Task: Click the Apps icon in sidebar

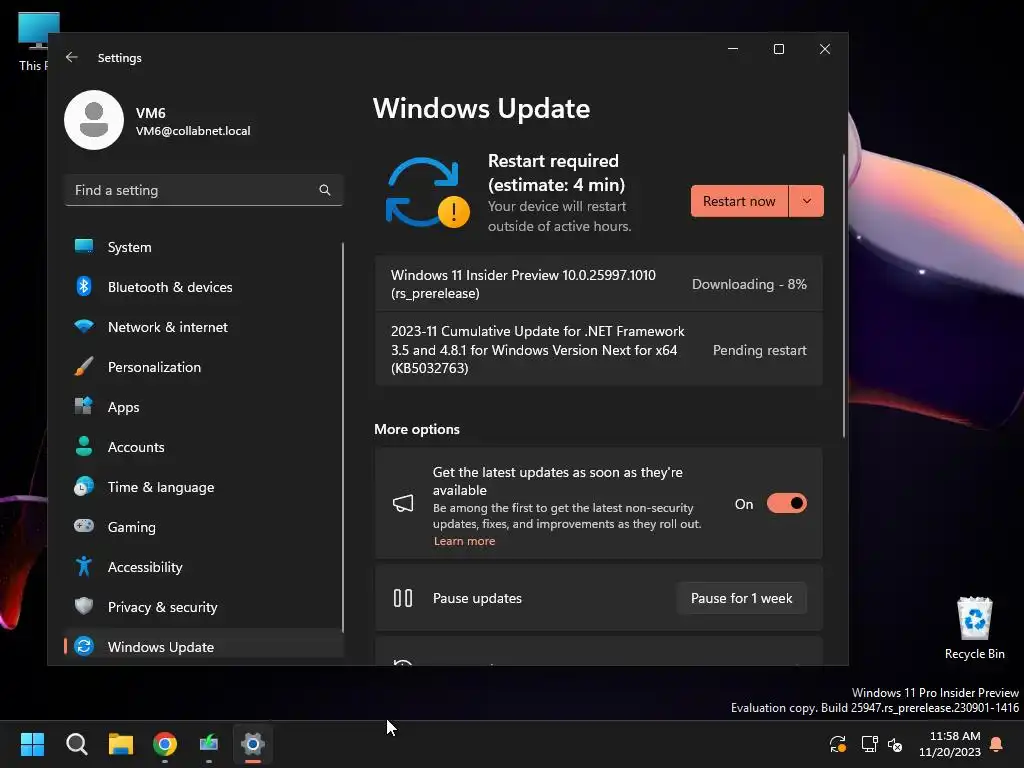Action: coord(84,406)
